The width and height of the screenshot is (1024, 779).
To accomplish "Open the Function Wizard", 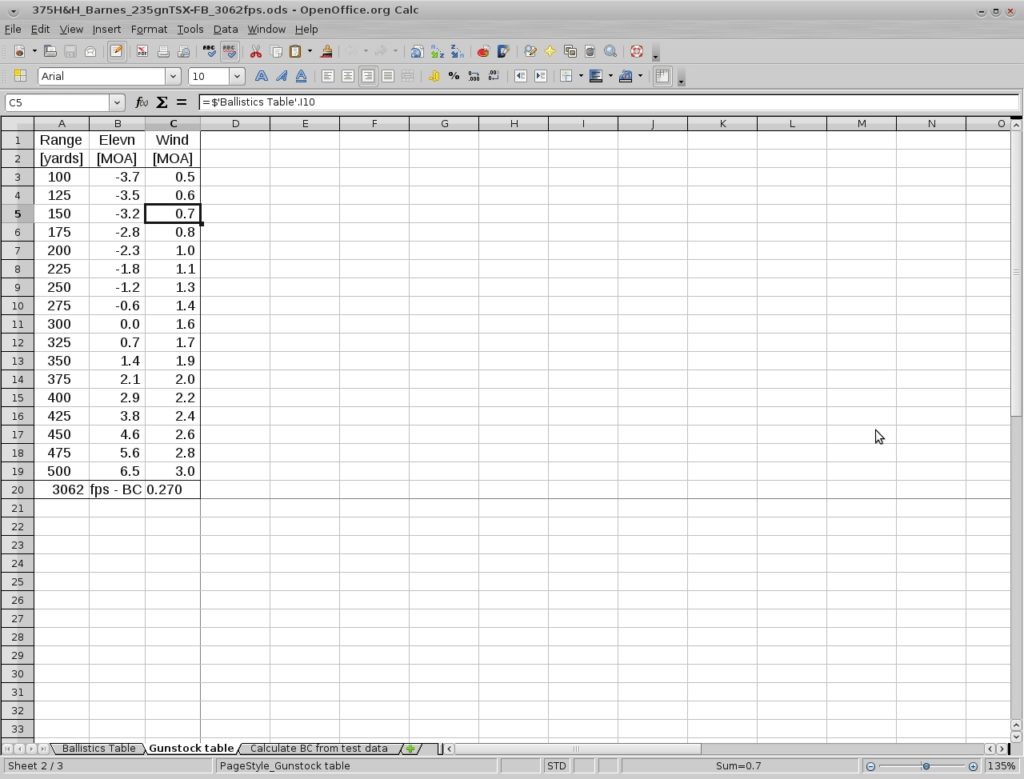I will pos(142,101).
